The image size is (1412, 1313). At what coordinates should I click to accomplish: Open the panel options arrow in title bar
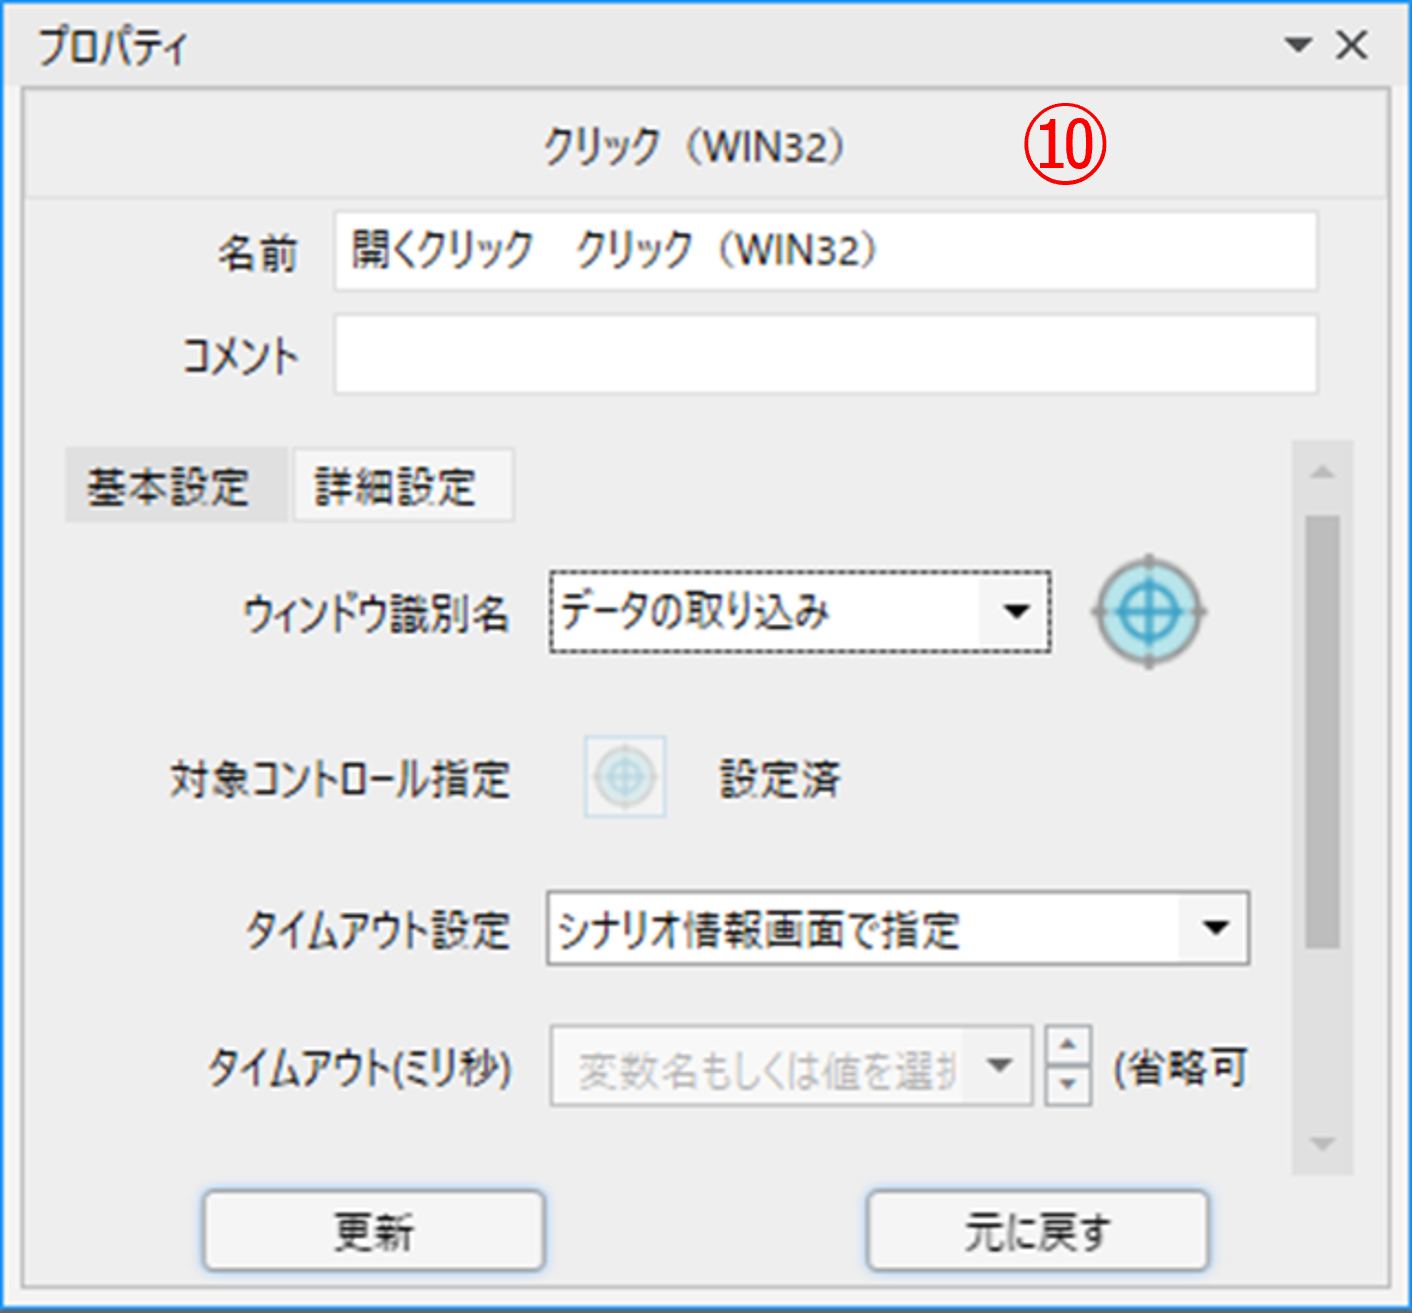(x=1298, y=45)
